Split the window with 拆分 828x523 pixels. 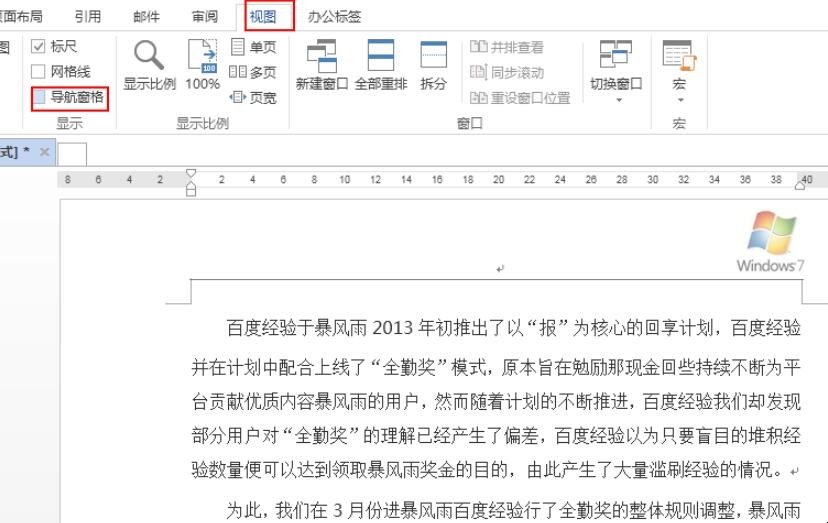pos(434,64)
